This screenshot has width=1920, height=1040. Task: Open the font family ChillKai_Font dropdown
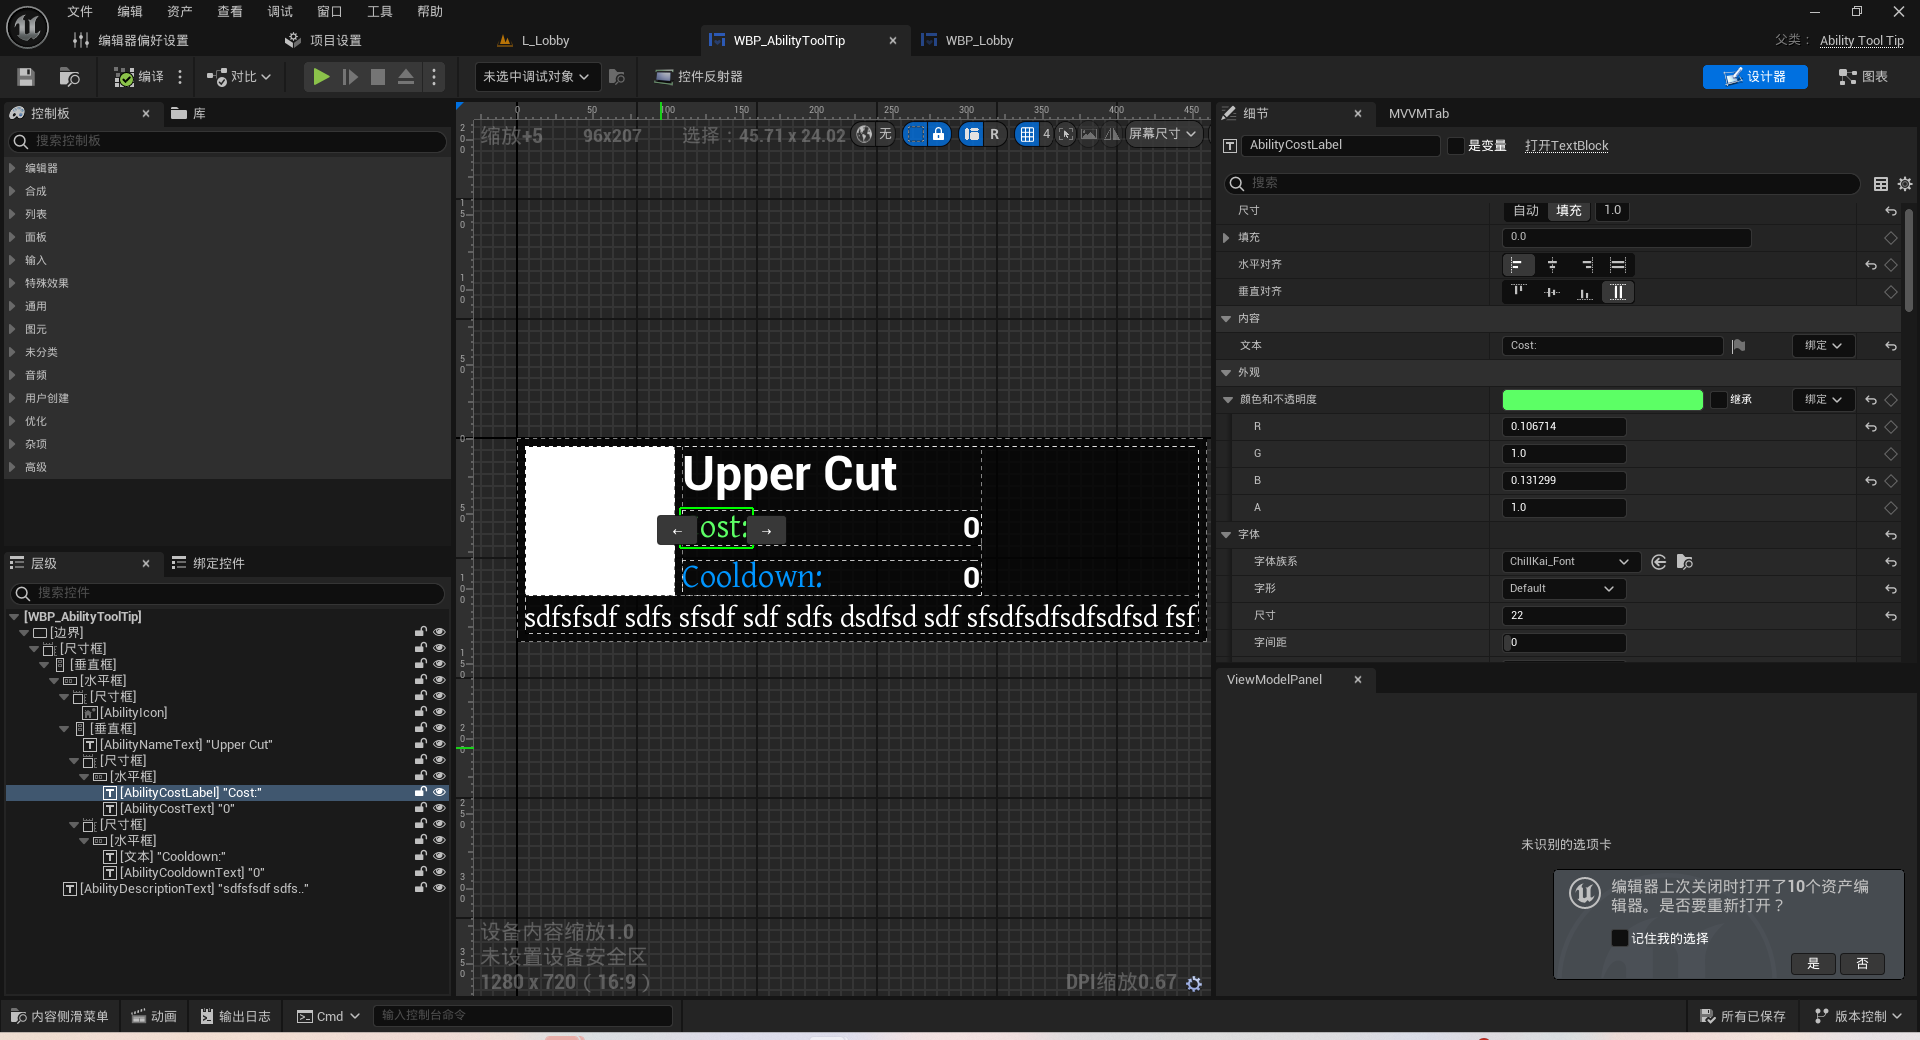1570,562
